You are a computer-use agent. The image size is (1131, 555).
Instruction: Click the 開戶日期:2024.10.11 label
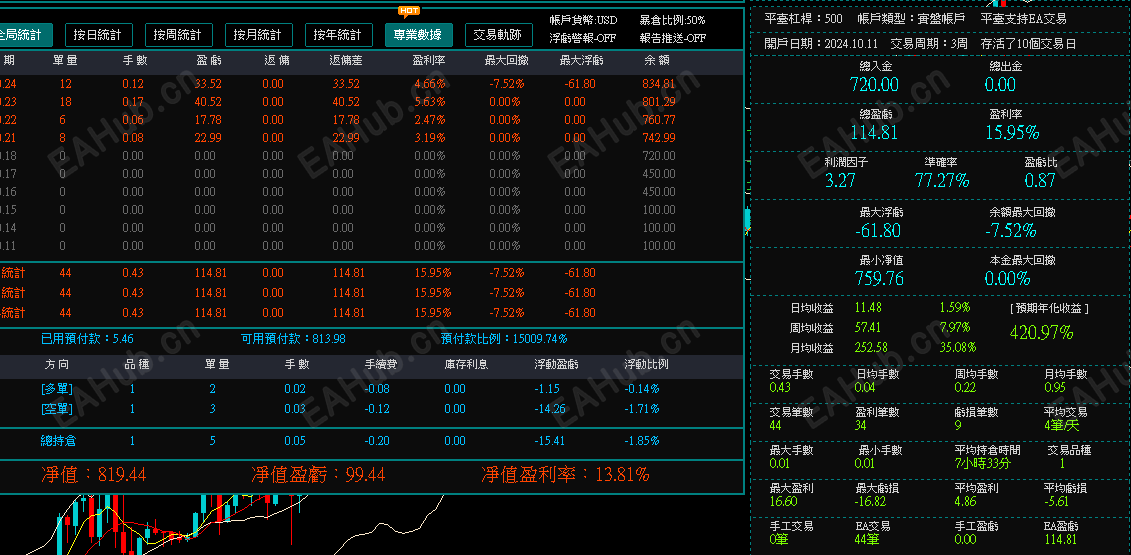820,43
